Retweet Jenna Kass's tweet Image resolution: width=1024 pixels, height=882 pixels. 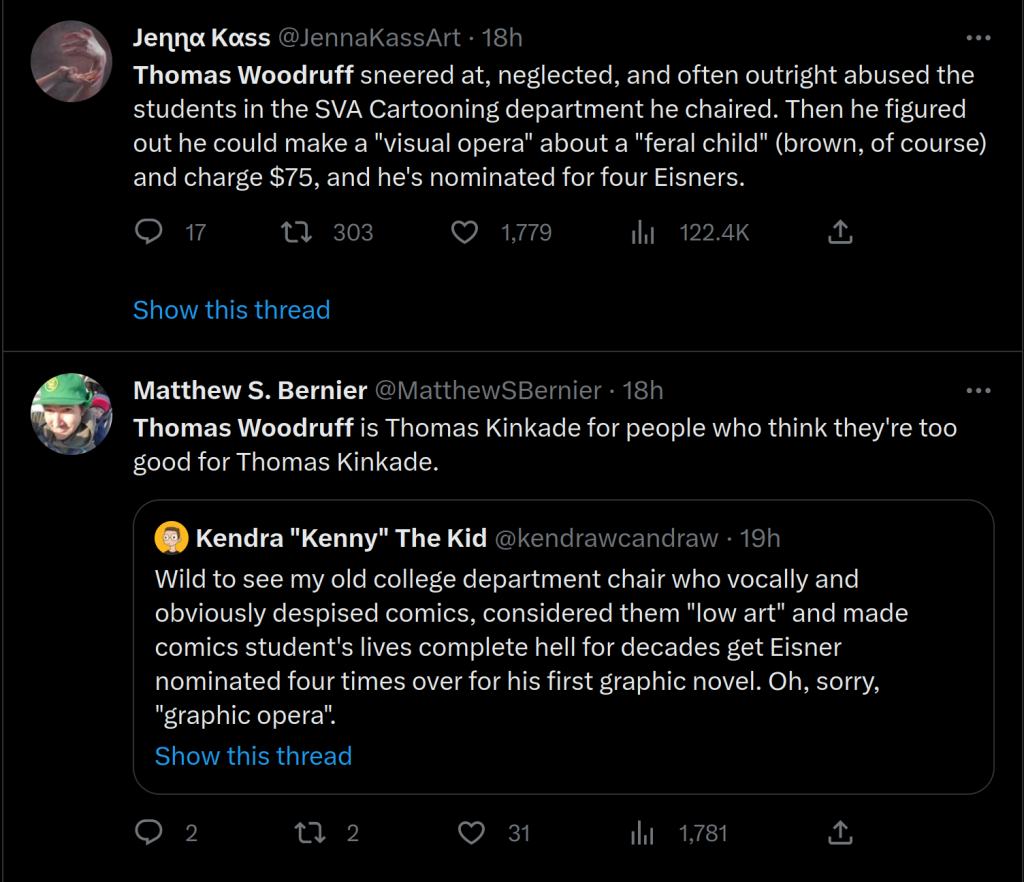point(295,233)
